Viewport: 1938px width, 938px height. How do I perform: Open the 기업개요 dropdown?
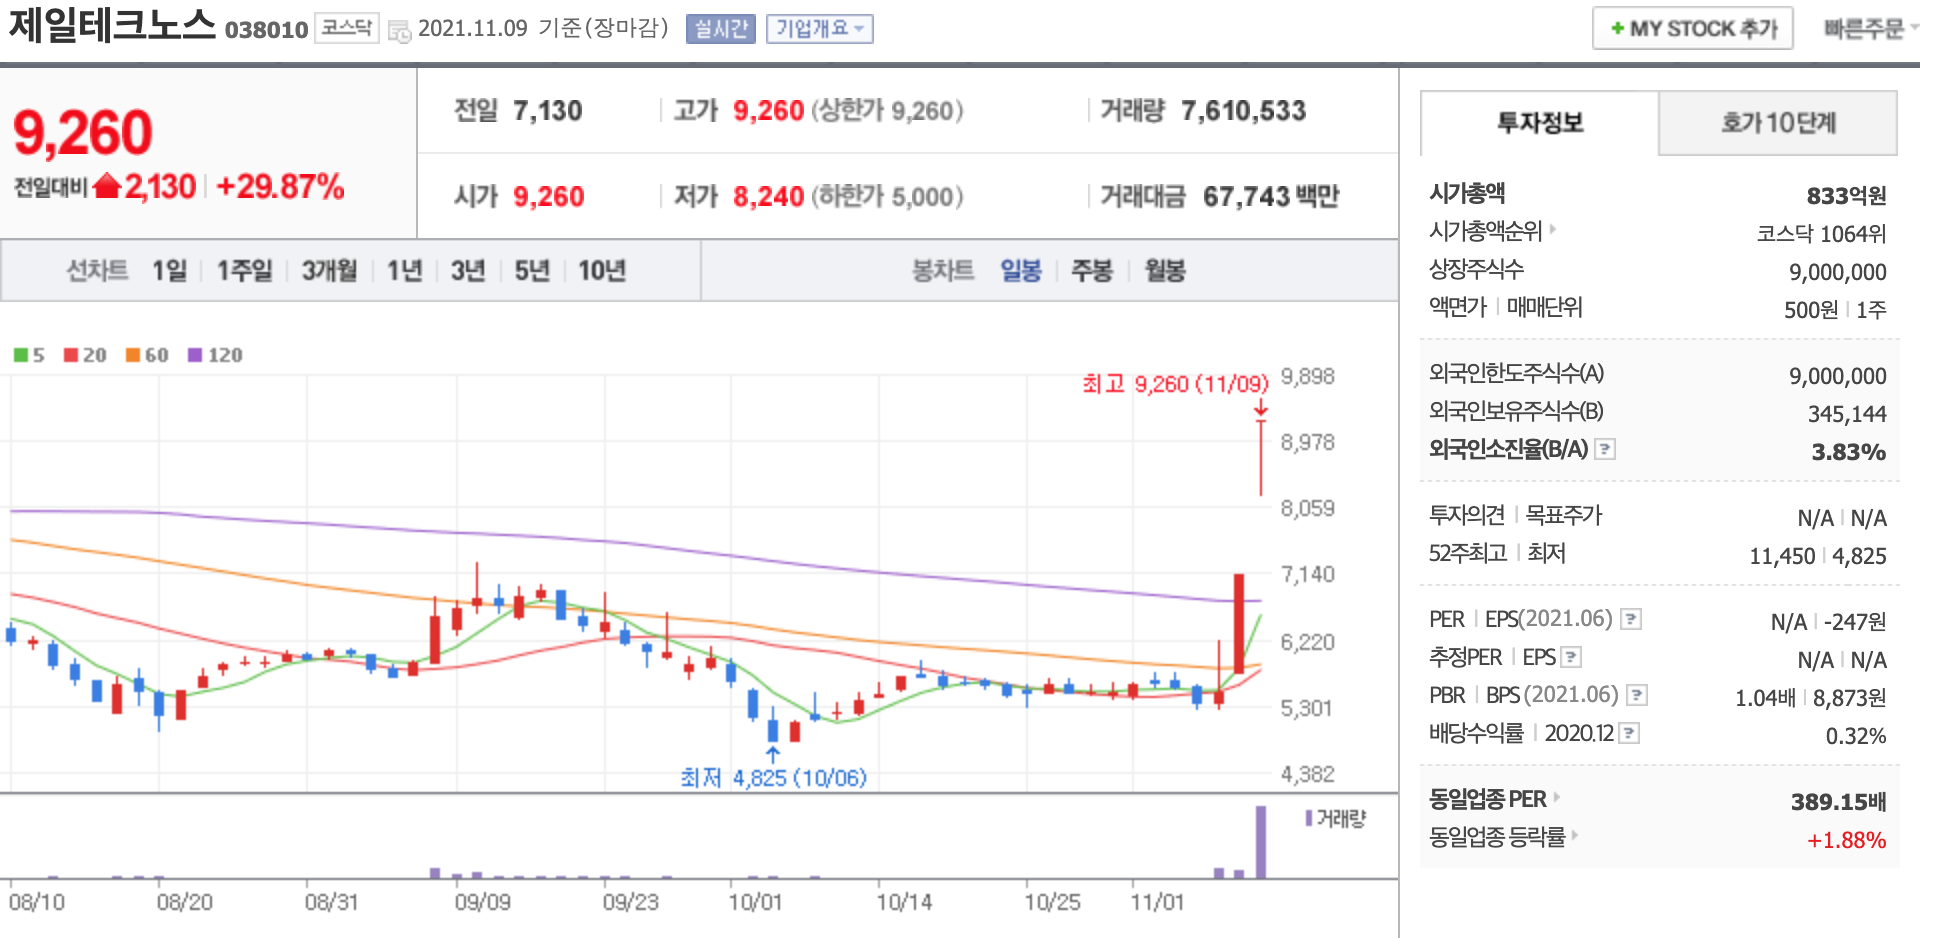tap(819, 29)
